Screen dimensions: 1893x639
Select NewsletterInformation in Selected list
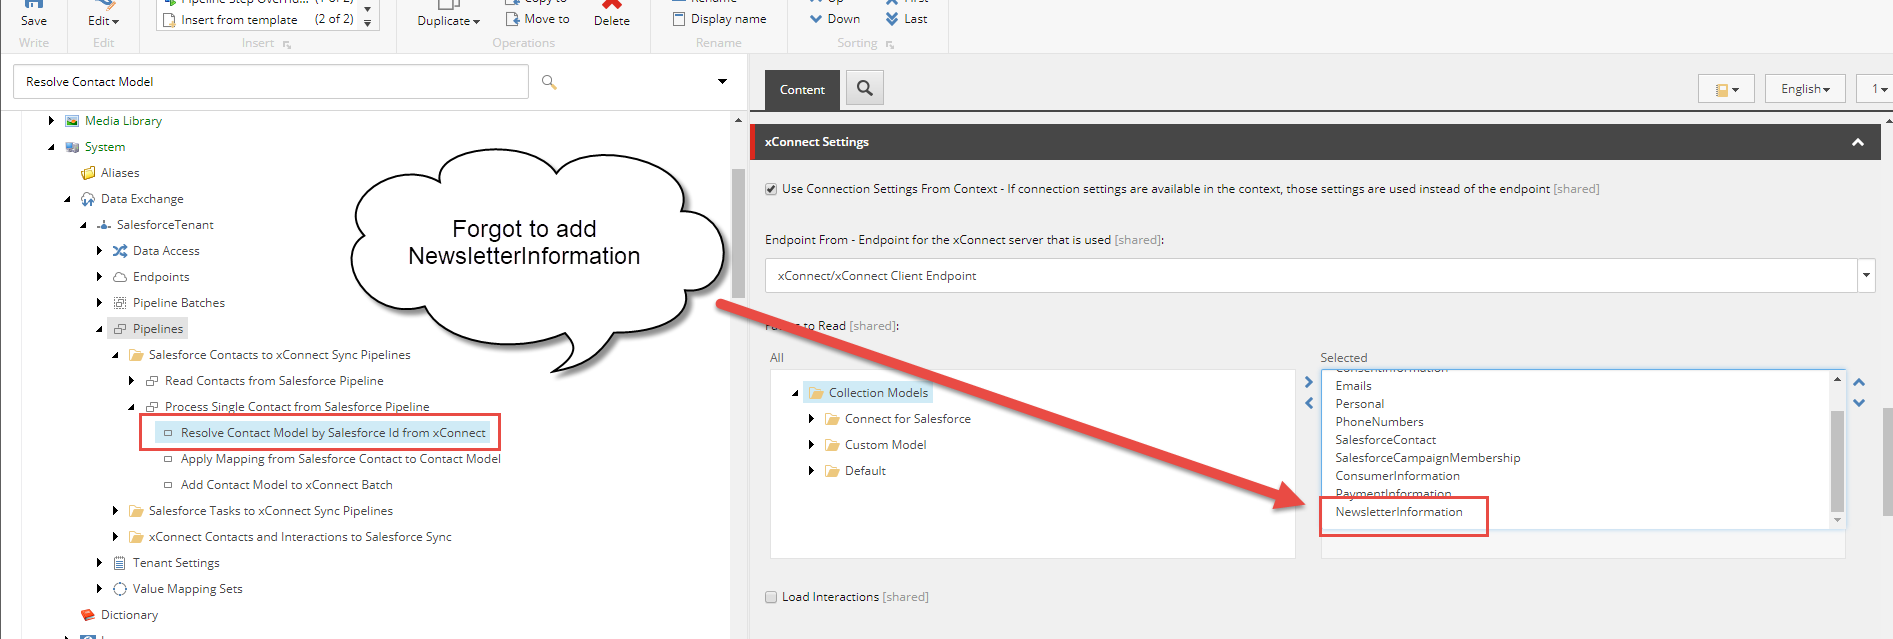(x=1398, y=512)
